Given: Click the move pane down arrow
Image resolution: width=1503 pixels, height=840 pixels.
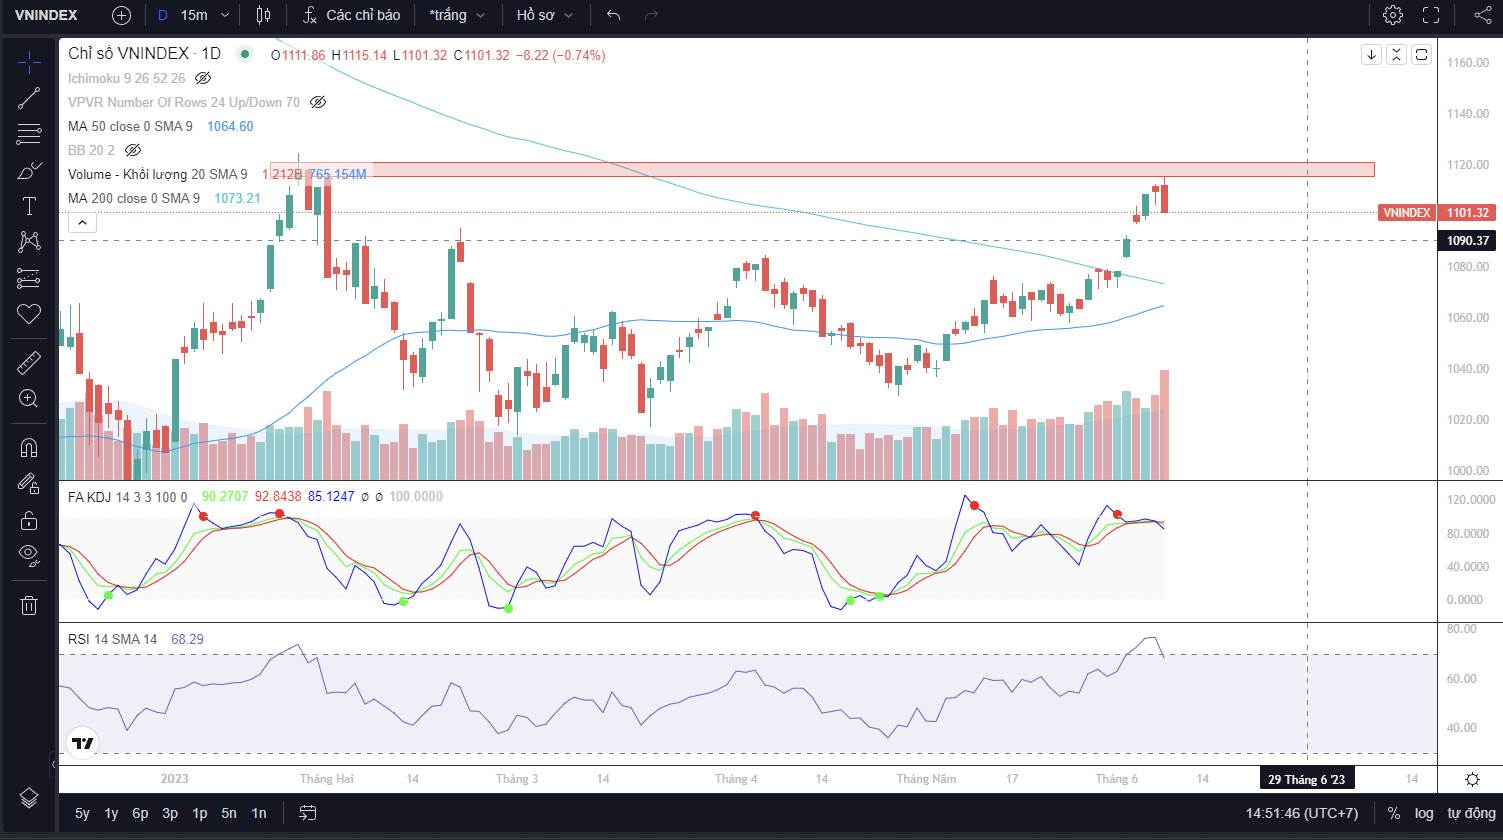Looking at the screenshot, I should coord(1371,55).
